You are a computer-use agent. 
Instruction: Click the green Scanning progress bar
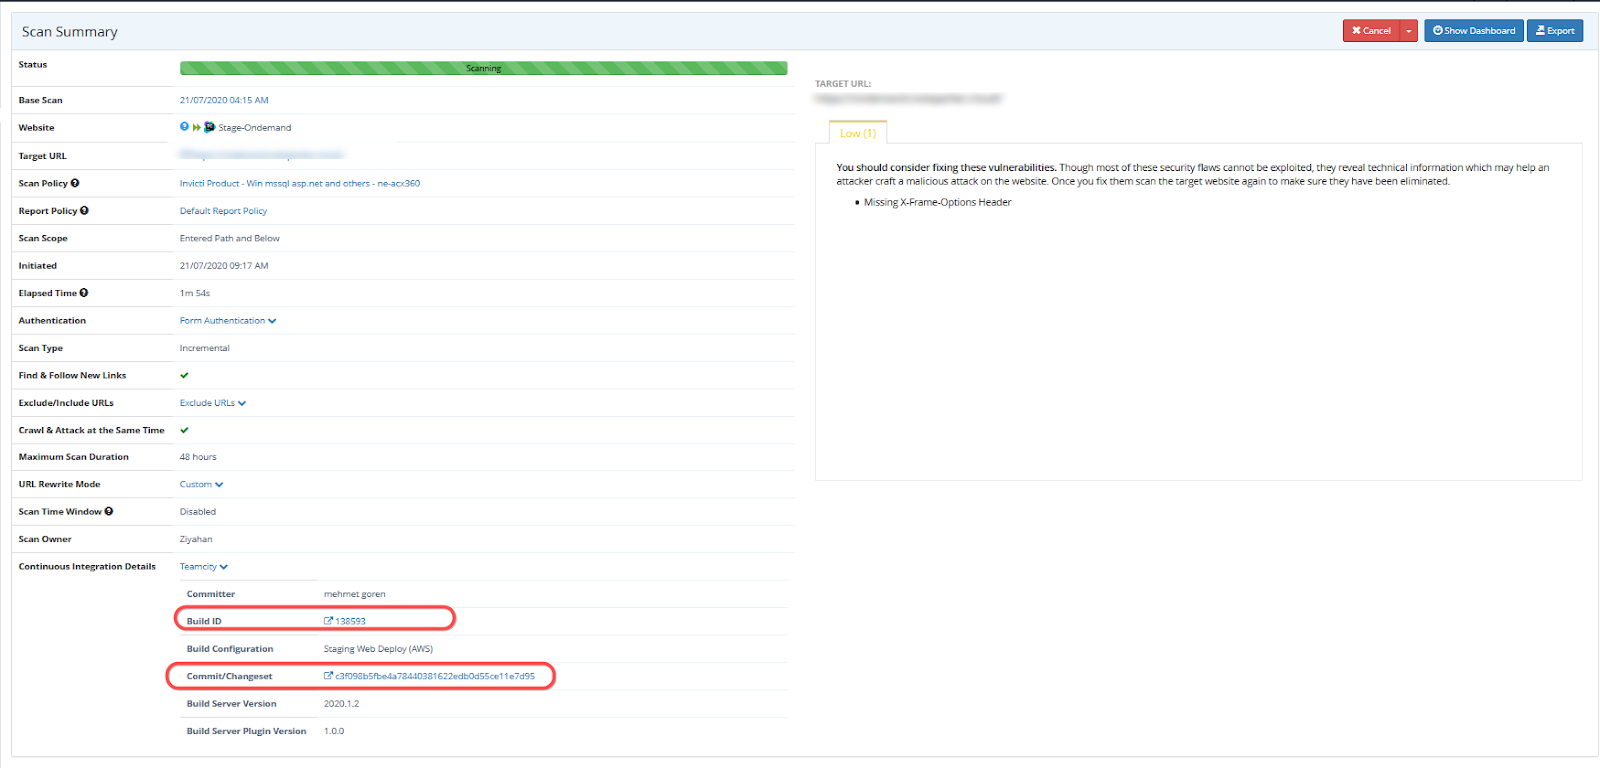(483, 68)
